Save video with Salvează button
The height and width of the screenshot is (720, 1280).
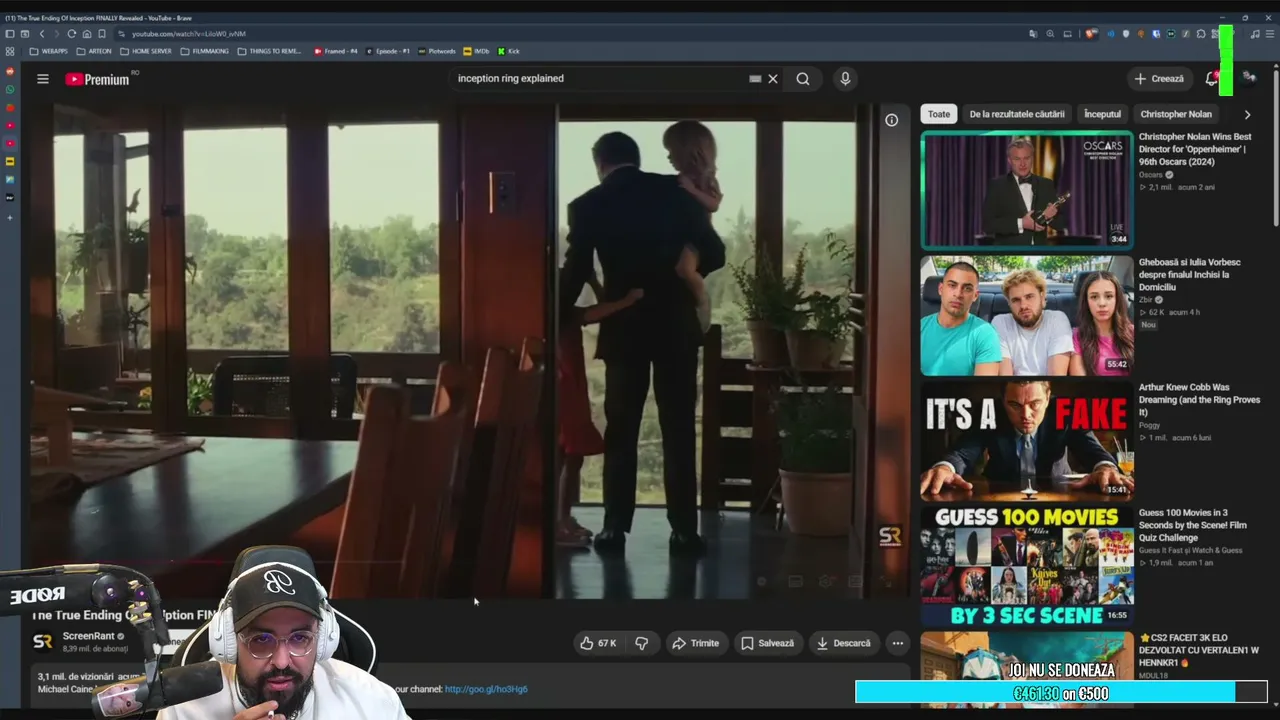tap(767, 643)
